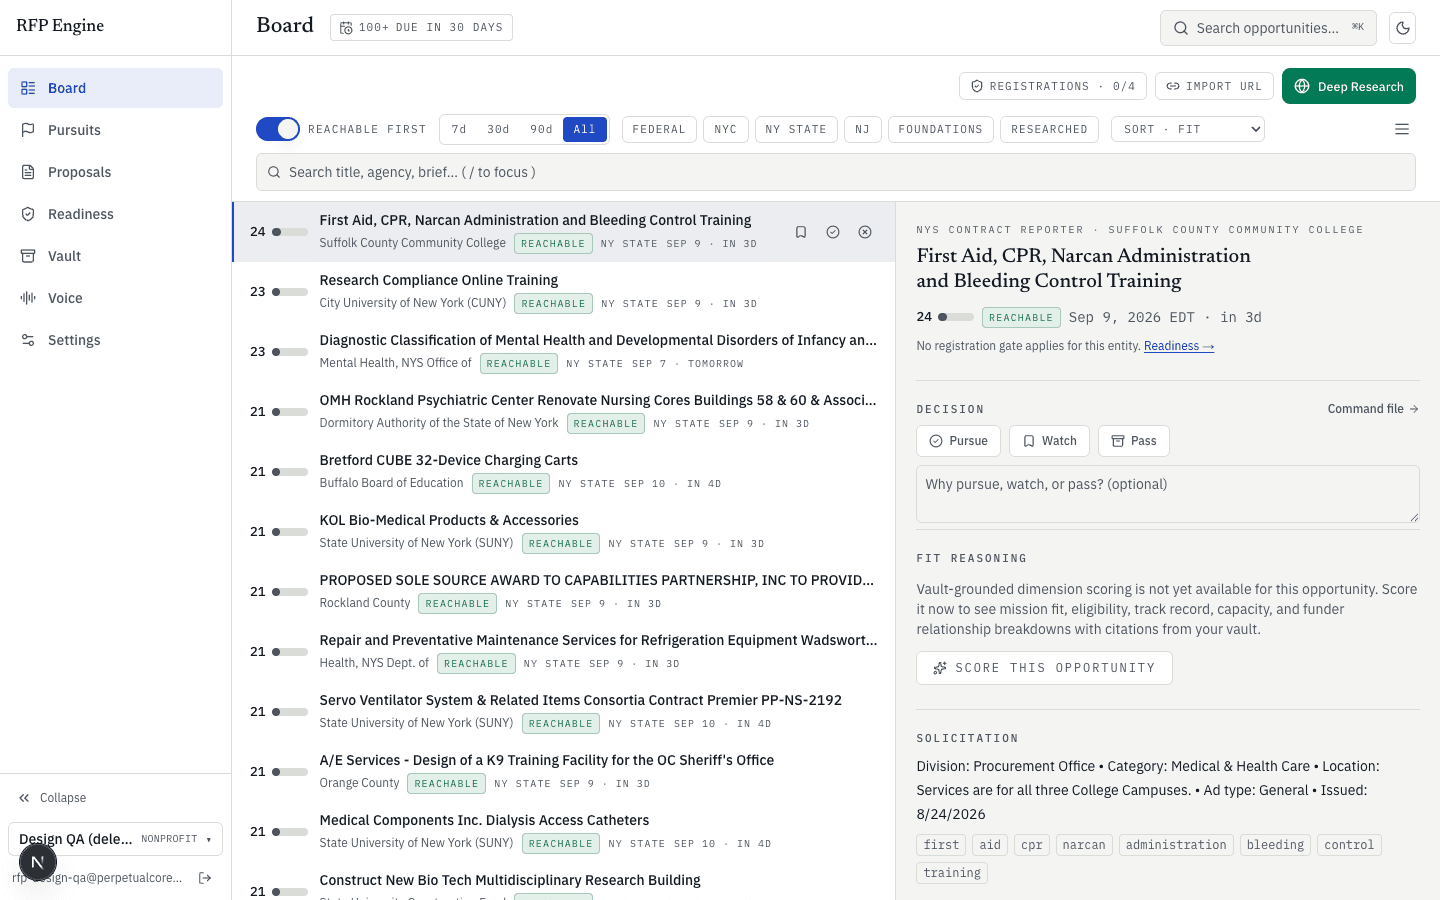Open Pursuits in the sidebar
Image resolution: width=1440 pixels, height=900 pixels.
[115, 130]
